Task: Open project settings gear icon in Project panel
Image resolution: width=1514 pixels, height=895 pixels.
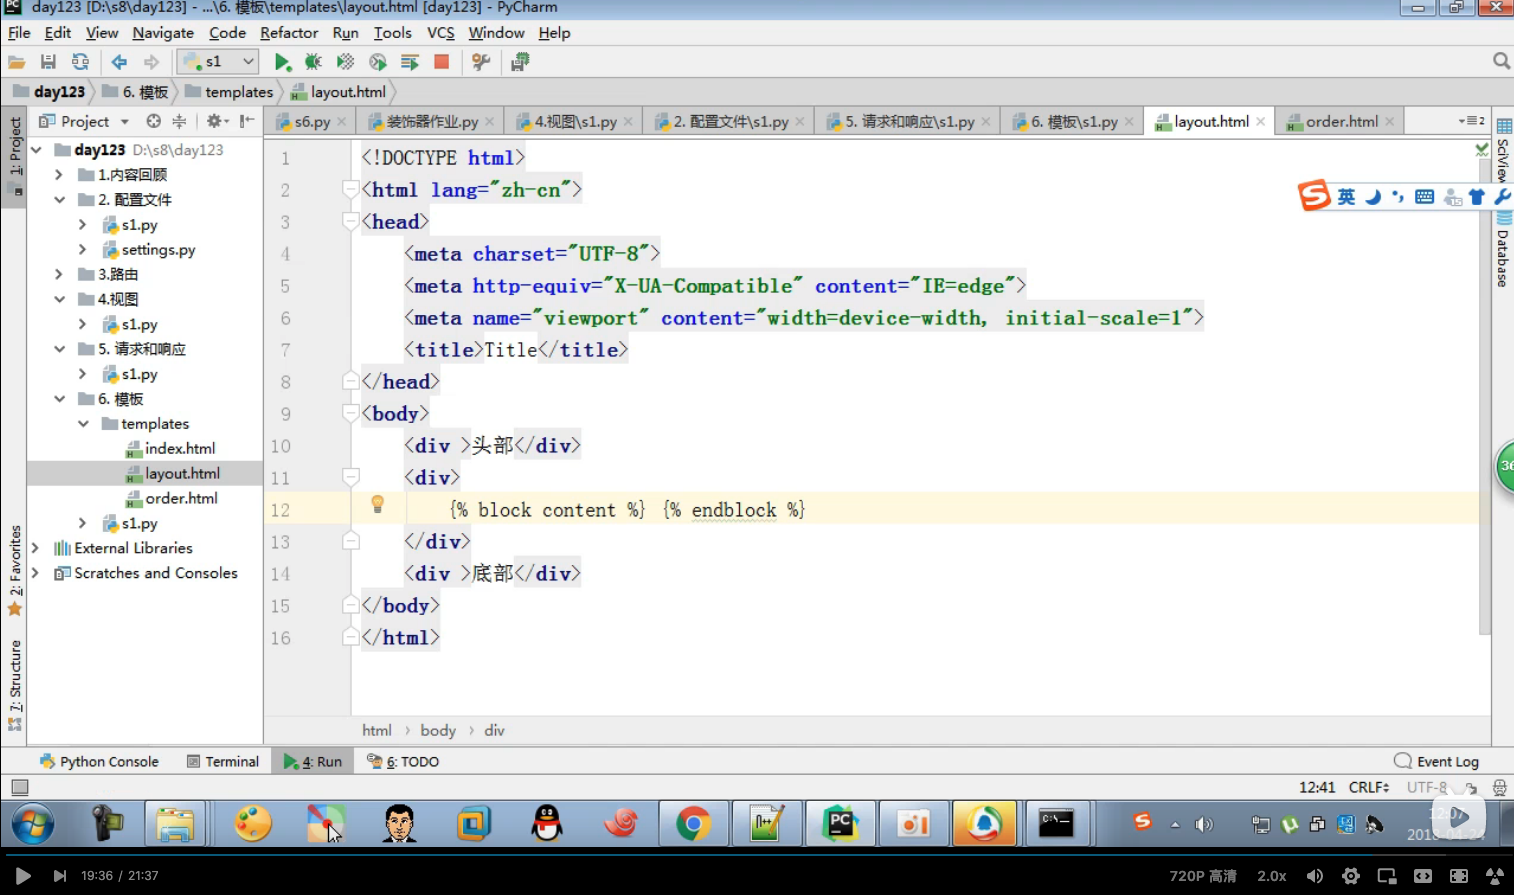Action: 214,121
